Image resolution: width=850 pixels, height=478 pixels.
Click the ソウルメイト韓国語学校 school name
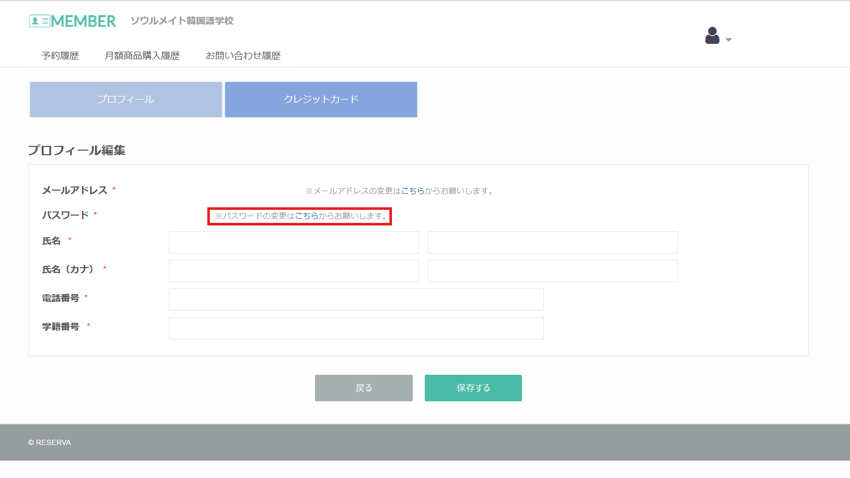pos(181,21)
